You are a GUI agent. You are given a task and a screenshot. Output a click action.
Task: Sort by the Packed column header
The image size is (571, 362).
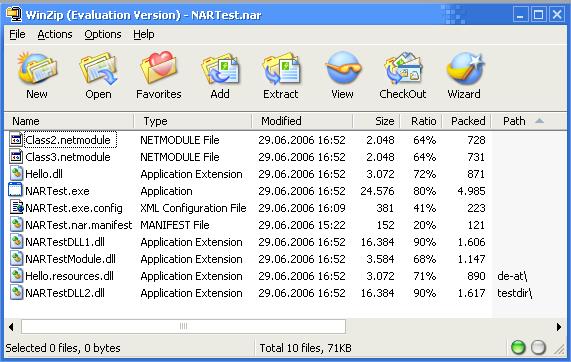click(466, 121)
